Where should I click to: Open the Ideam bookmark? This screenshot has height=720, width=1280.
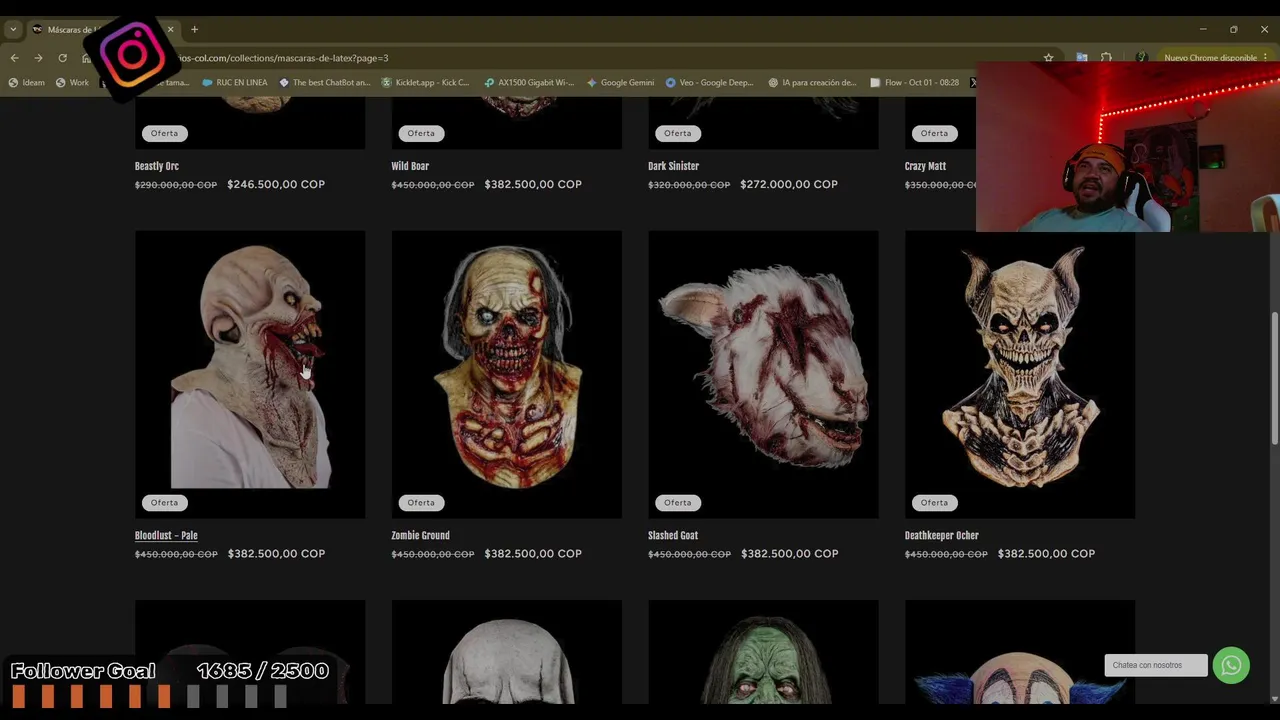click(x=26, y=83)
